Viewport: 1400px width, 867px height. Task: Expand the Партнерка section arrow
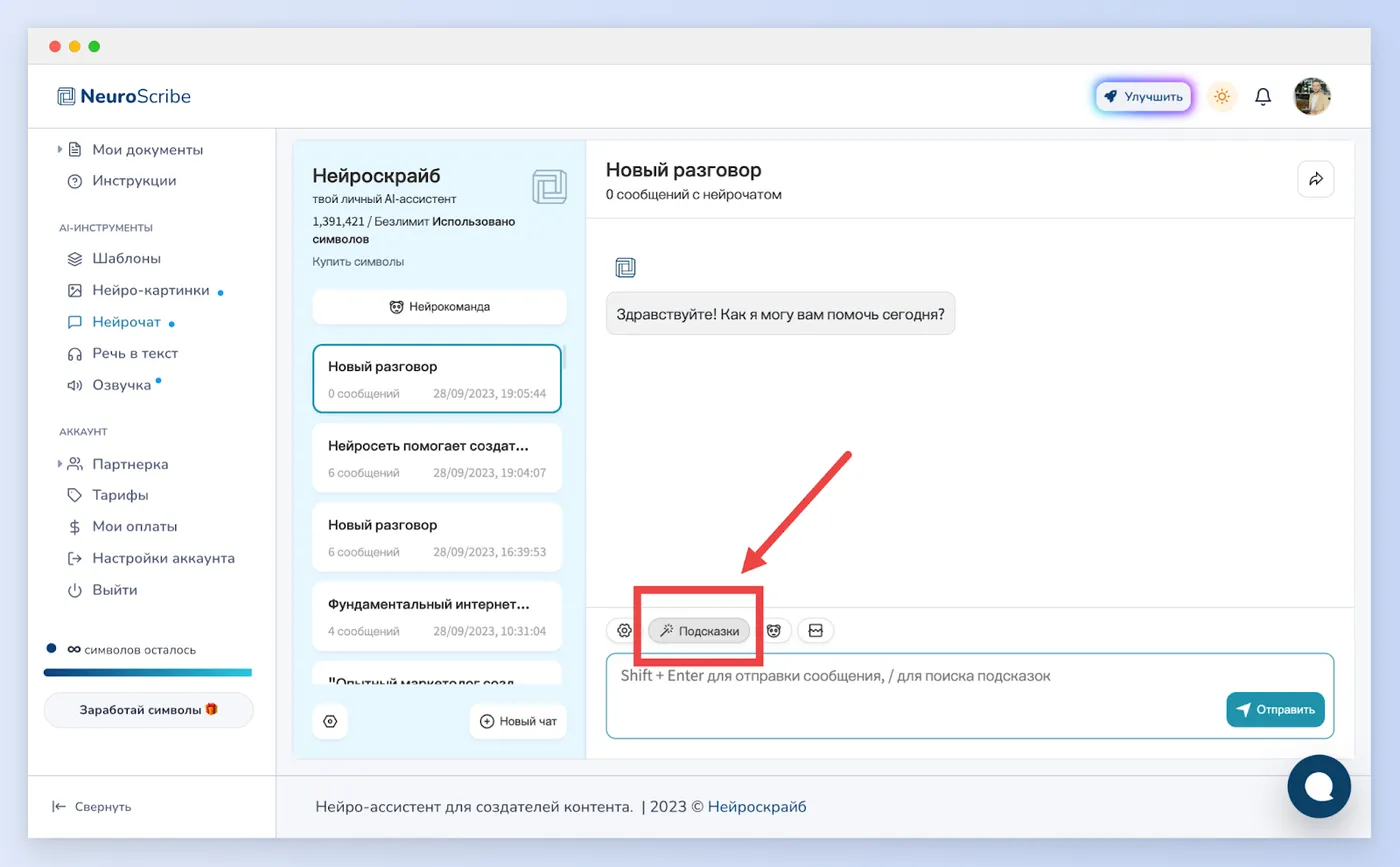pos(60,464)
